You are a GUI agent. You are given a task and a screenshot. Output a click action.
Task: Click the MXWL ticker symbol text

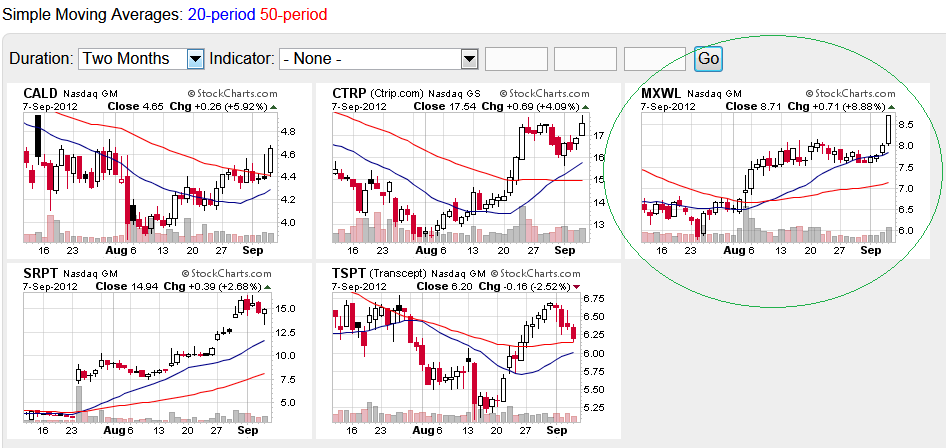coord(661,93)
